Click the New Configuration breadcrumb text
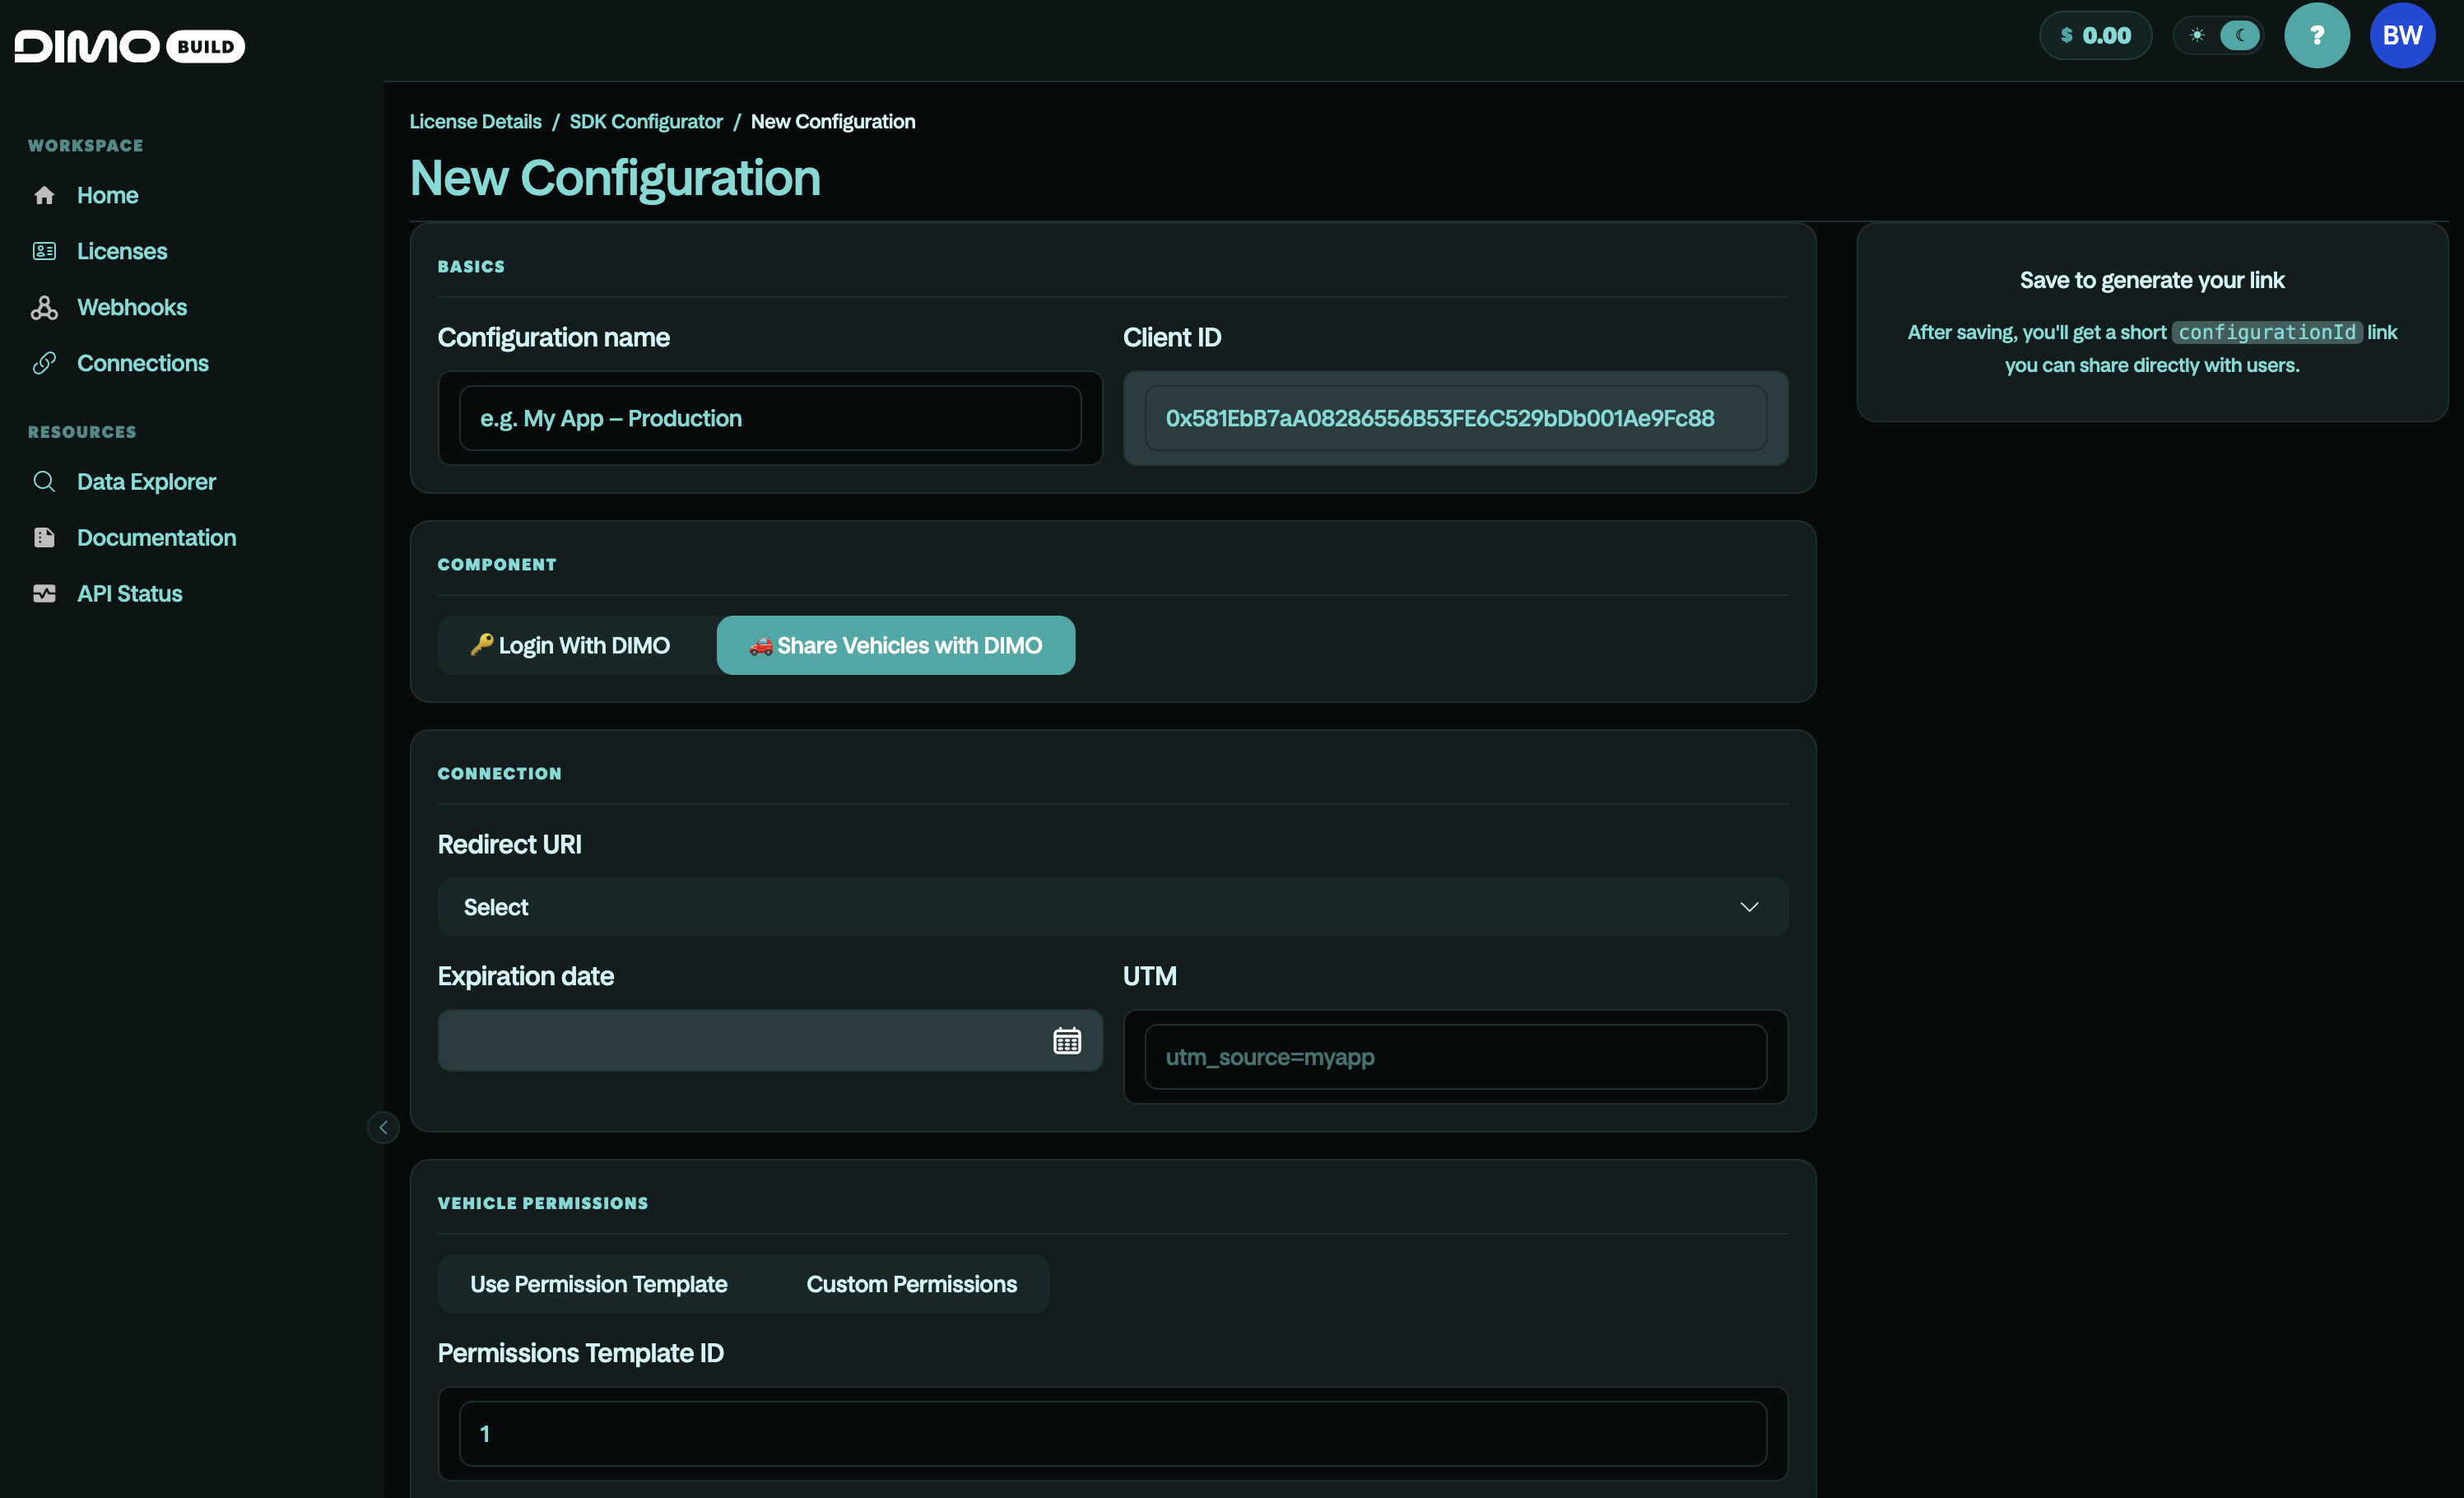Screen dimensions: 2464x1498 point(832,121)
